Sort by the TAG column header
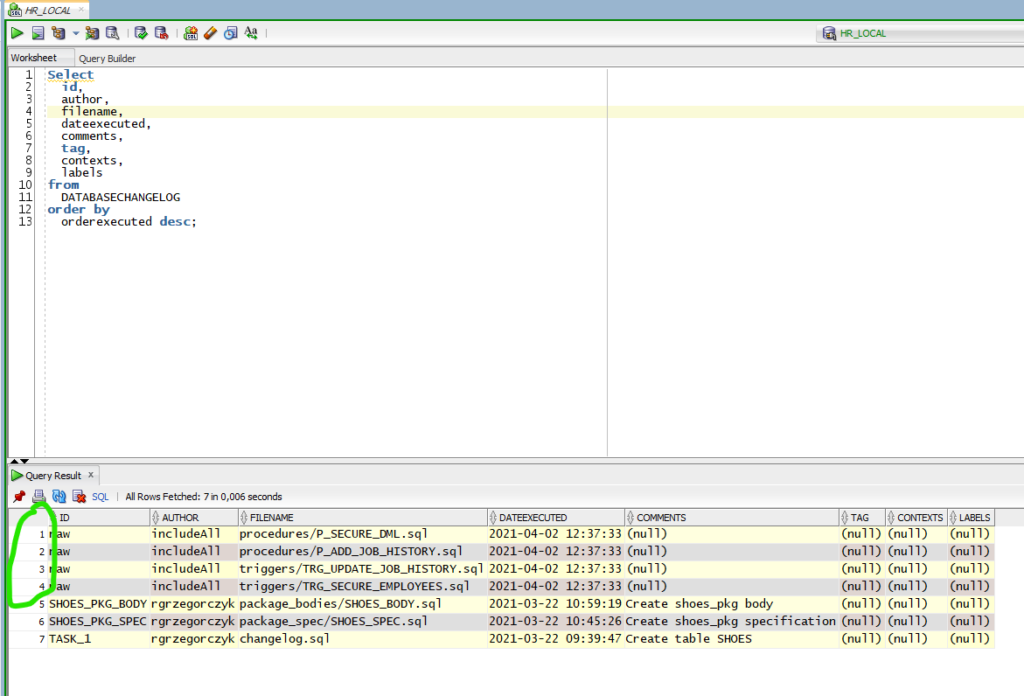 862,517
